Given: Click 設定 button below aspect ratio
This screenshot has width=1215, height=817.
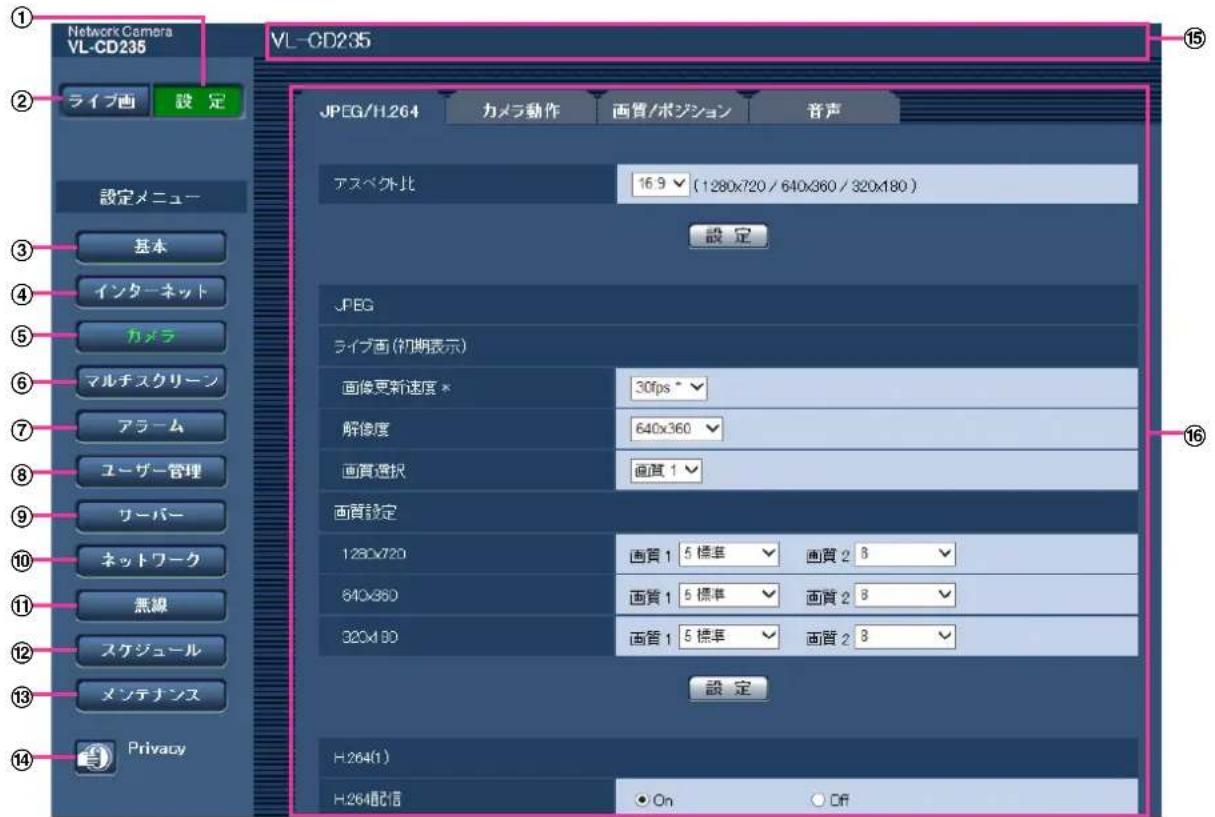Looking at the screenshot, I should point(729,237).
